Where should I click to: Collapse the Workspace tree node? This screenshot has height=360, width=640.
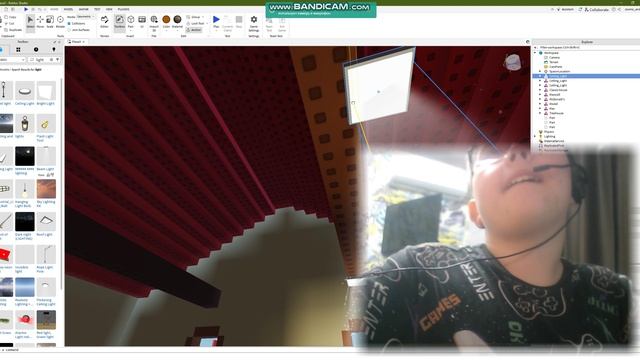(536, 53)
